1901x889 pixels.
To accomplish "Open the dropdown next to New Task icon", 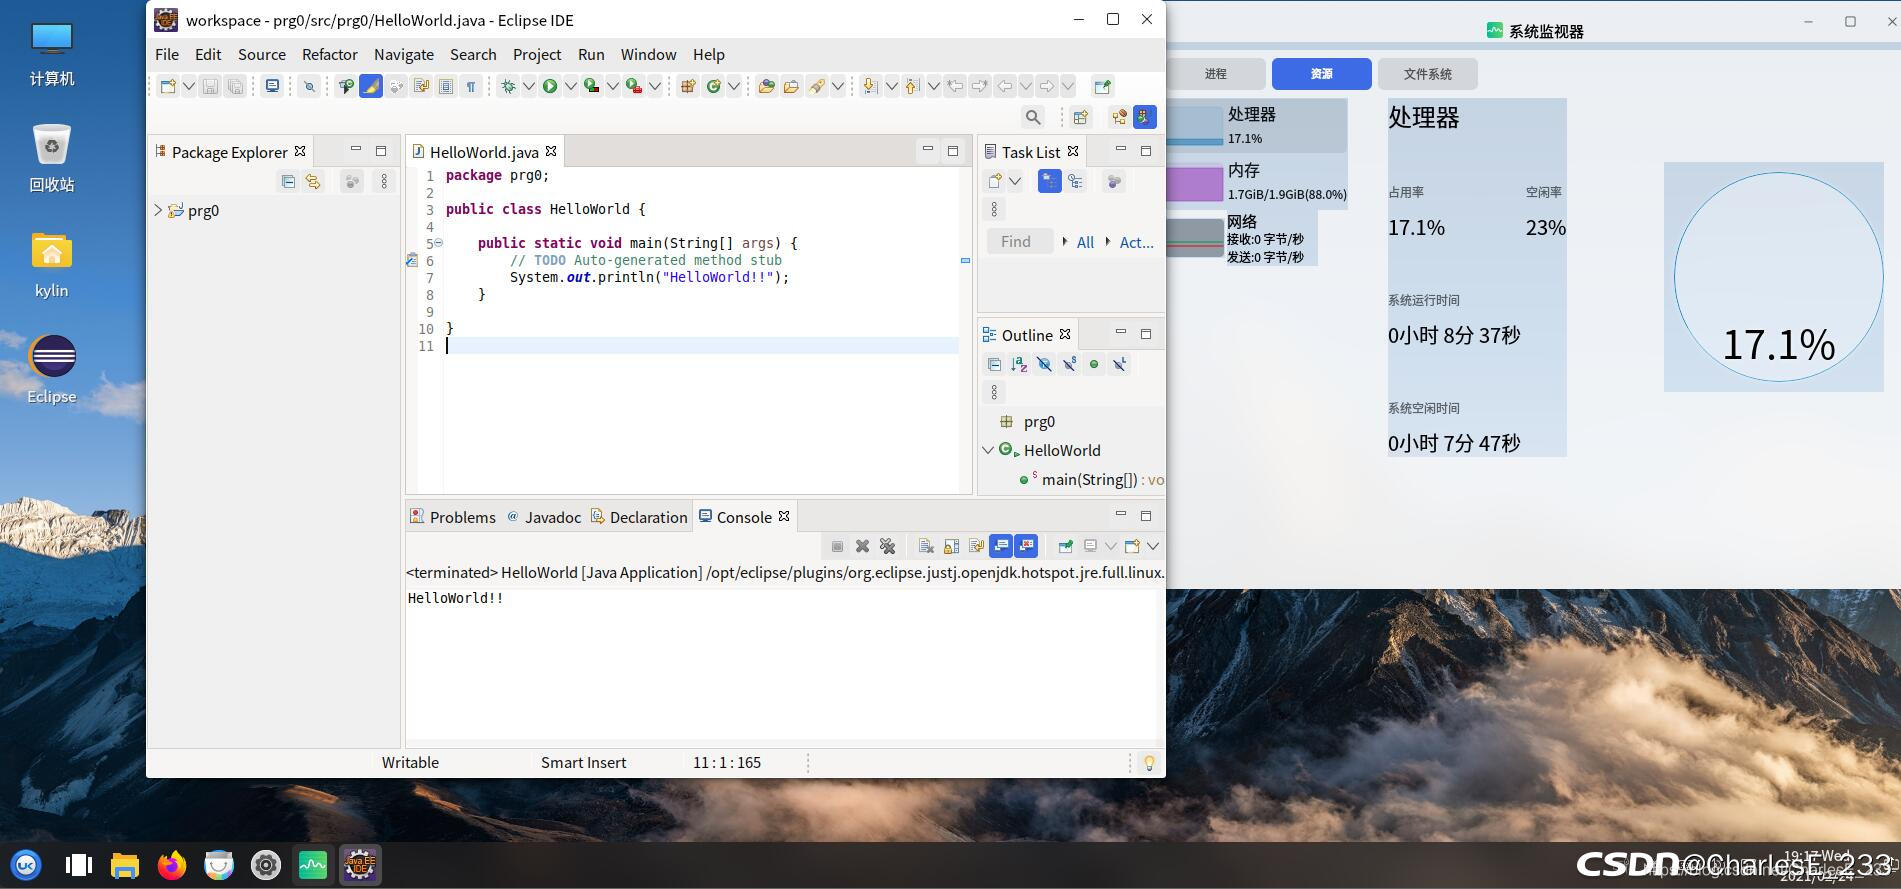I will pos(1015,181).
